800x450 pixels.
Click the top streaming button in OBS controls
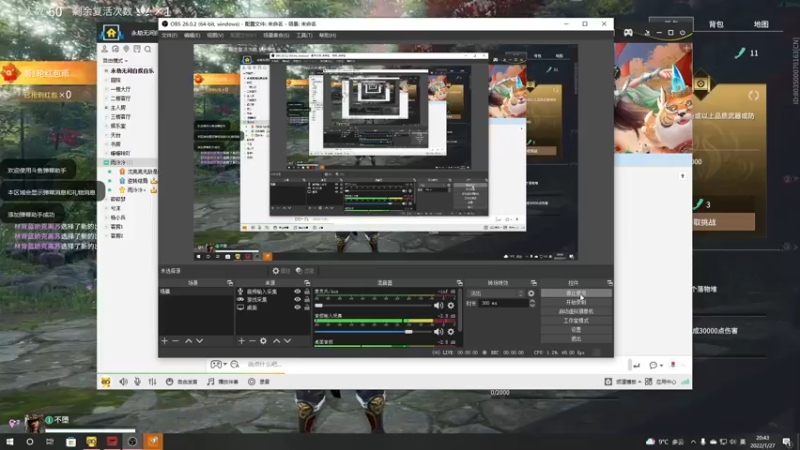pyautogui.click(x=576, y=293)
